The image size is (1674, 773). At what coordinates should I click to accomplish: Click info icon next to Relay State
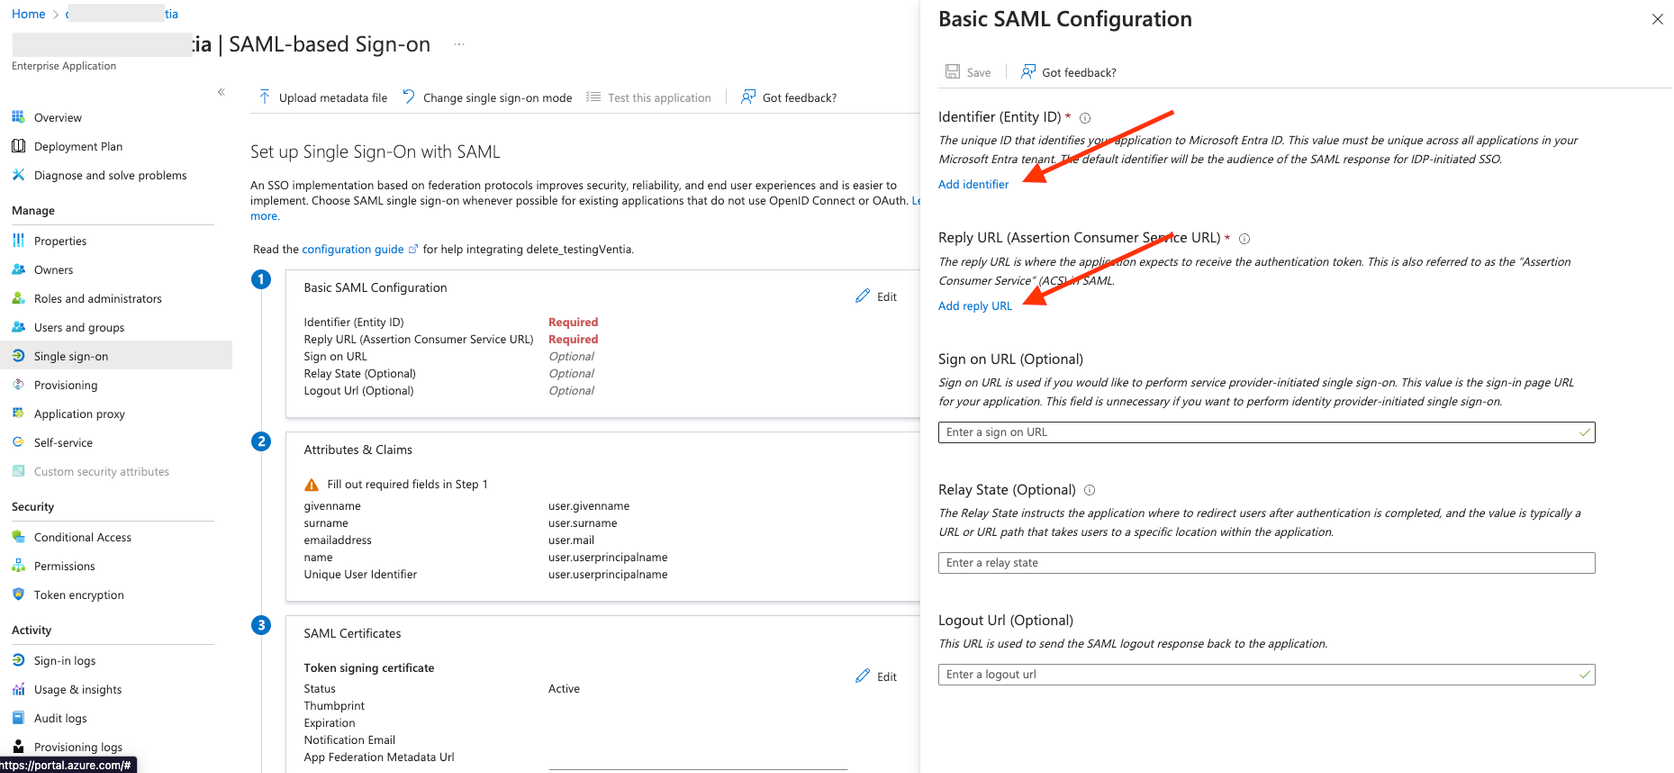1090,490
